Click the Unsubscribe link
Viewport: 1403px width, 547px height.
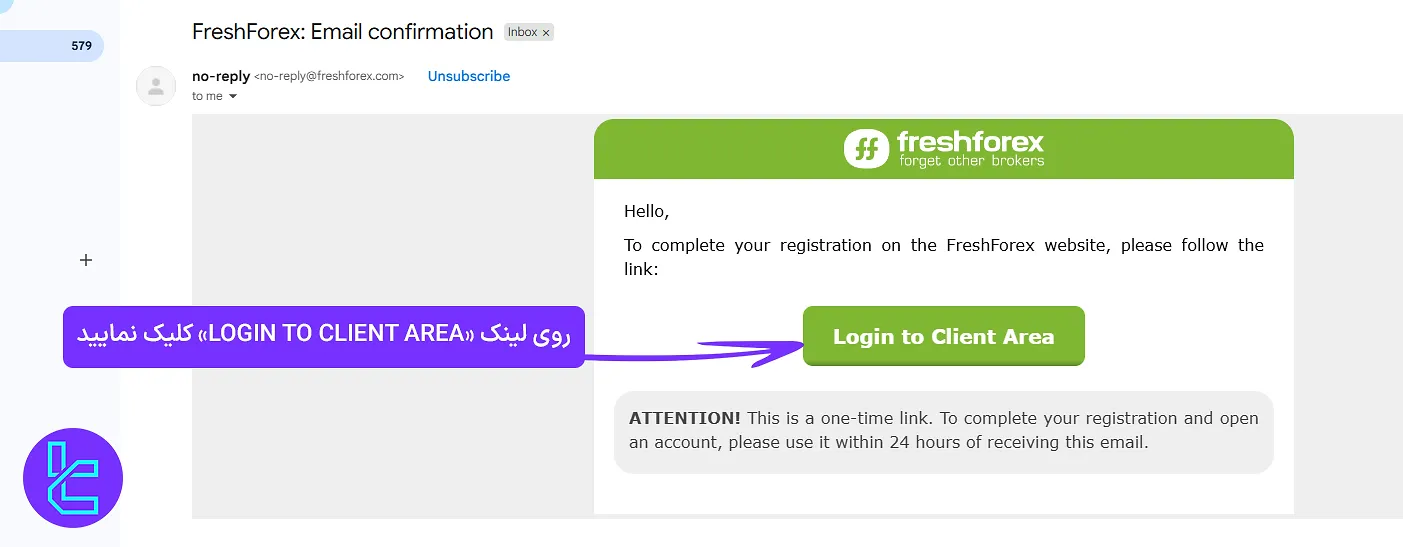469,76
